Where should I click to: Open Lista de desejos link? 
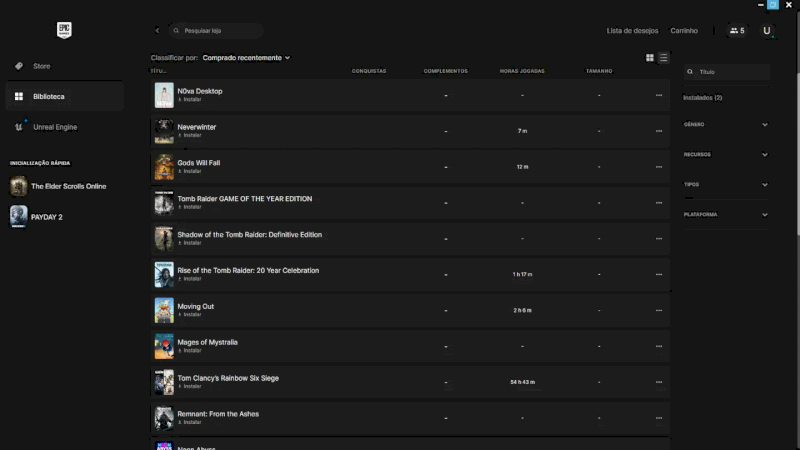pyautogui.click(x=632, y=31)
